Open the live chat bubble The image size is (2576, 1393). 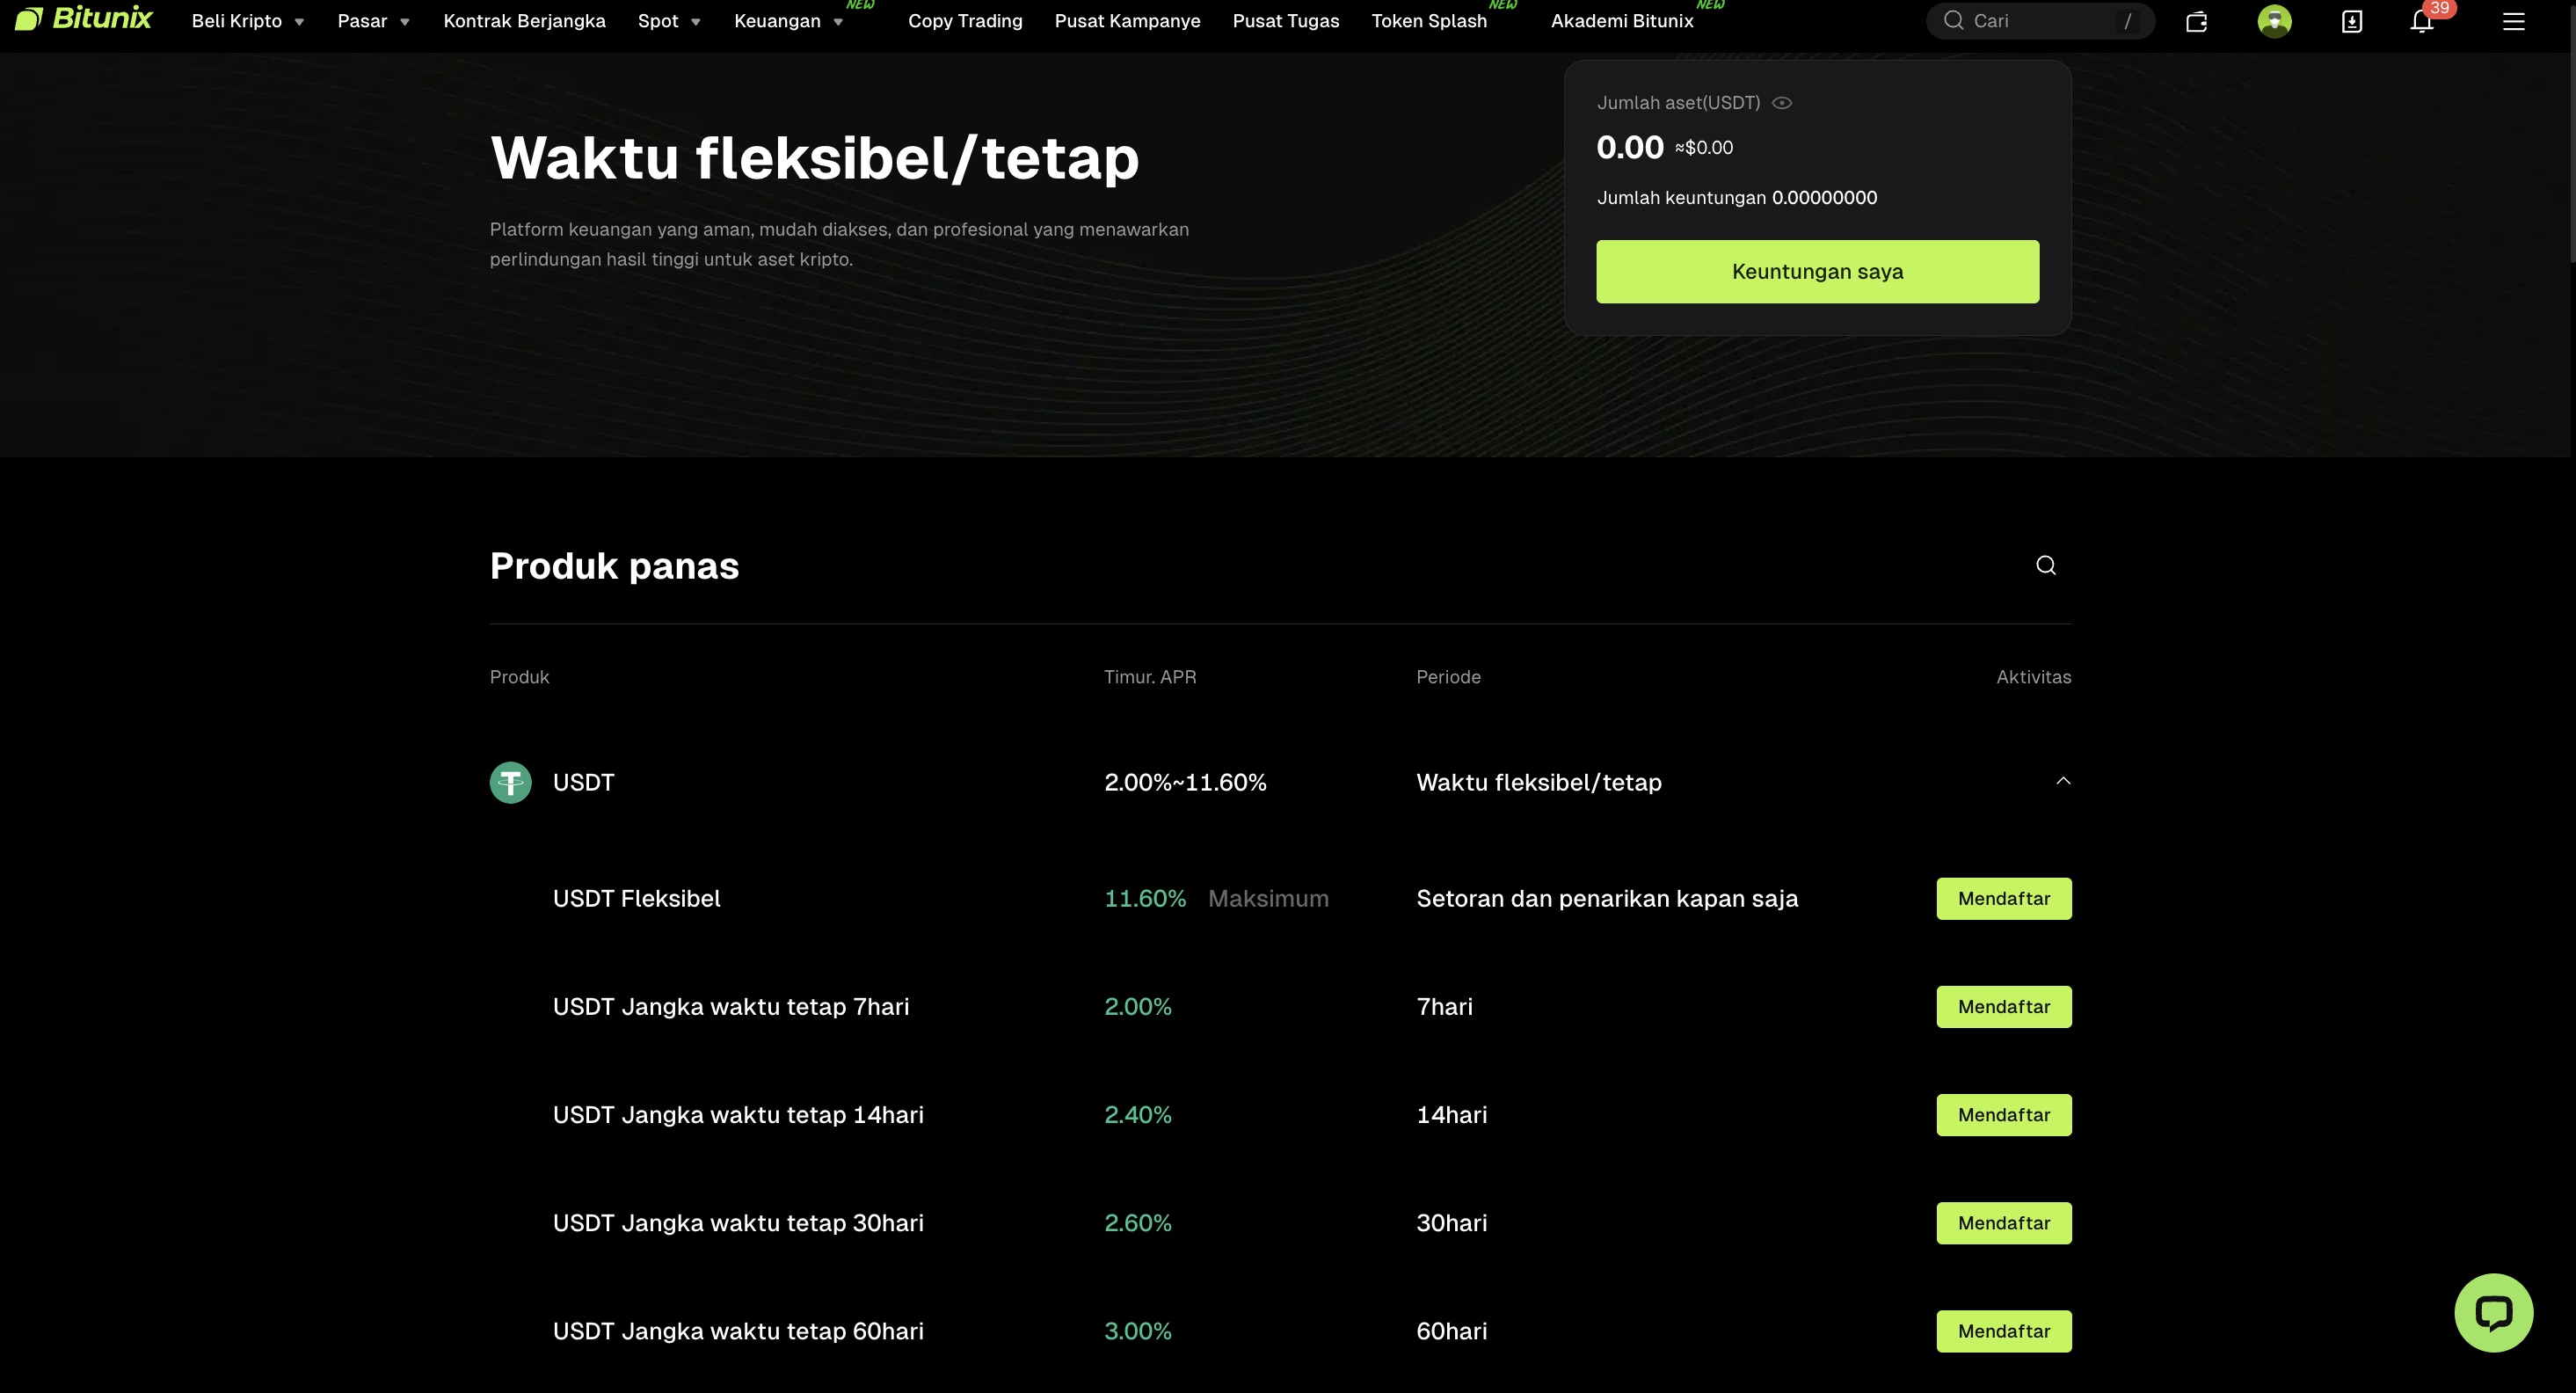click(2494, 1312)
